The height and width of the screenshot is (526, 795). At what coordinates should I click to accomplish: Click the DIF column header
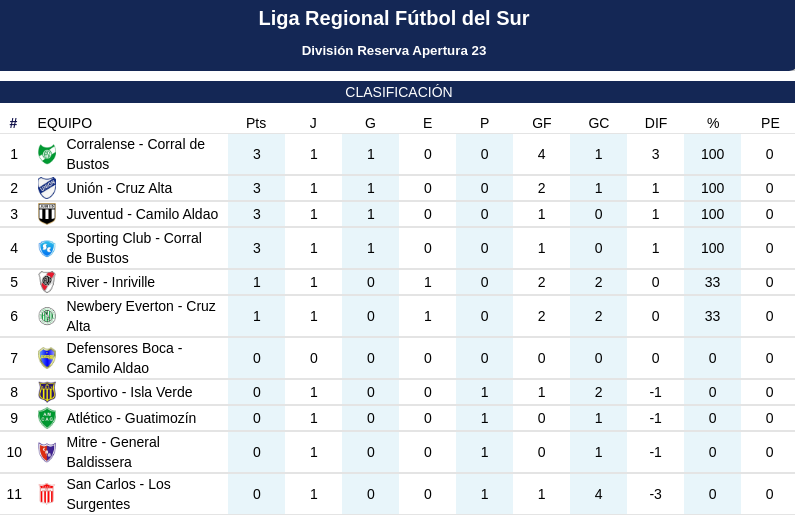pyautogui.click(x=656, y=123)
